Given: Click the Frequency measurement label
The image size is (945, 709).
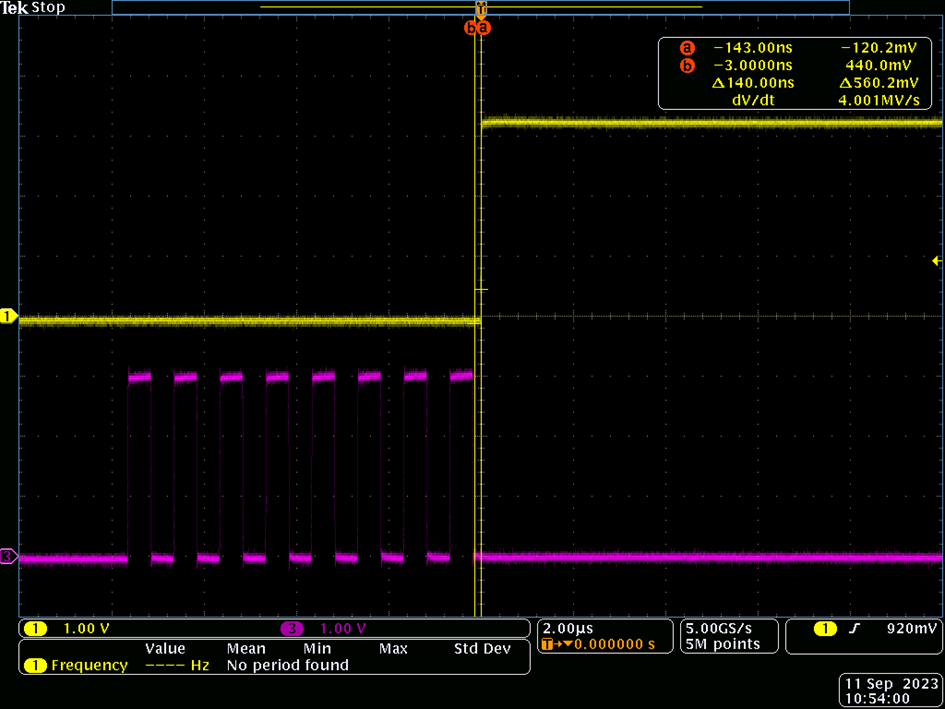Looking at the screenshot, I should [x=89, y=666].
